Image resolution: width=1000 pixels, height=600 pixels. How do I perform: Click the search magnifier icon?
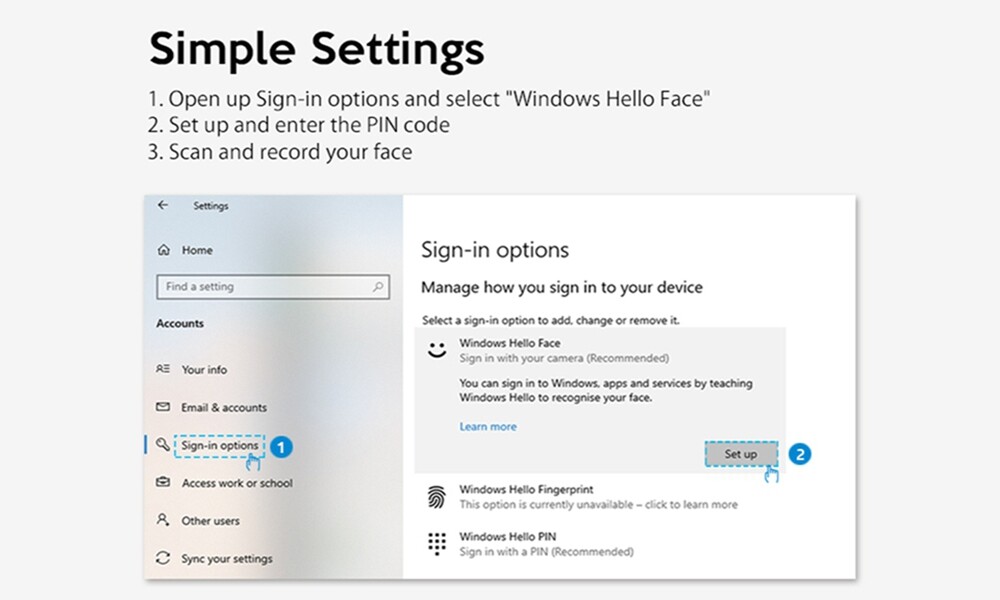coord(378,287)
